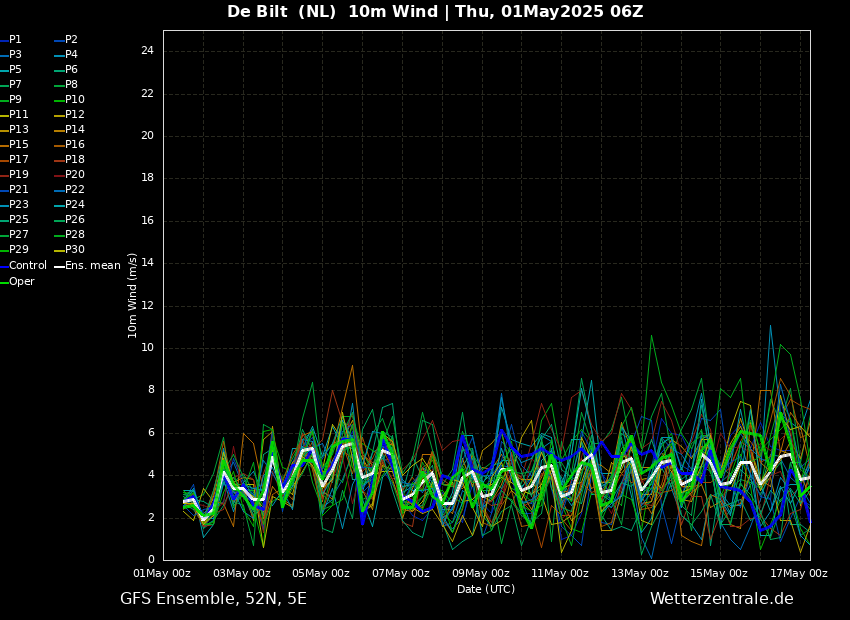Click the P10 legend label
Screen dimensions: 850x620
click(75, 100)
